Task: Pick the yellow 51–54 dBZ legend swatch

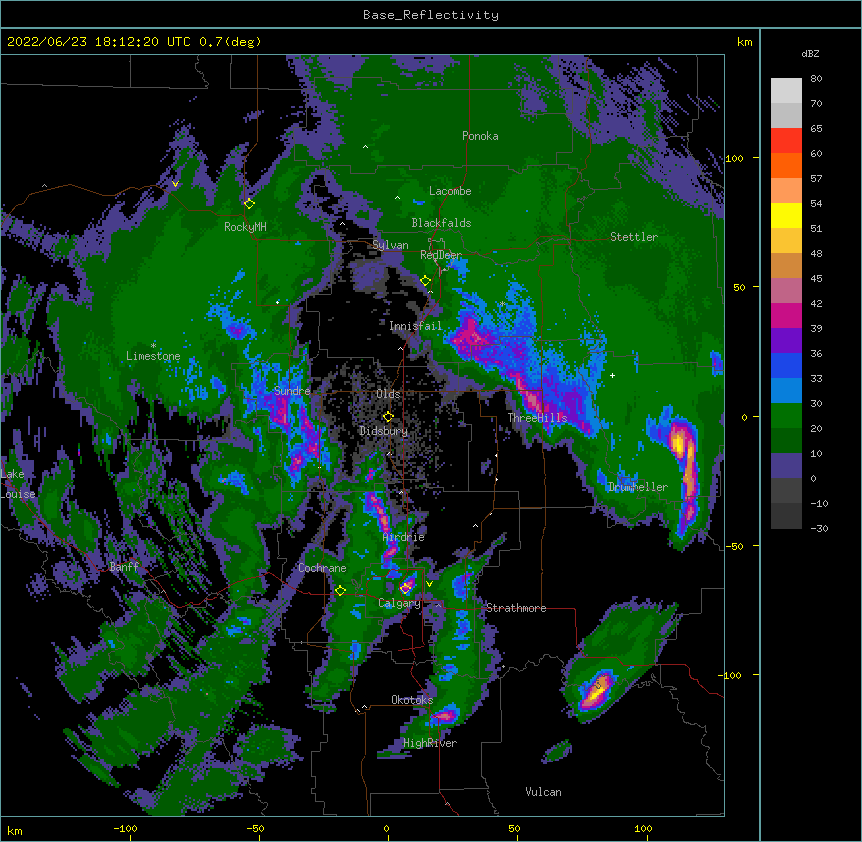Action: point(786,216)
